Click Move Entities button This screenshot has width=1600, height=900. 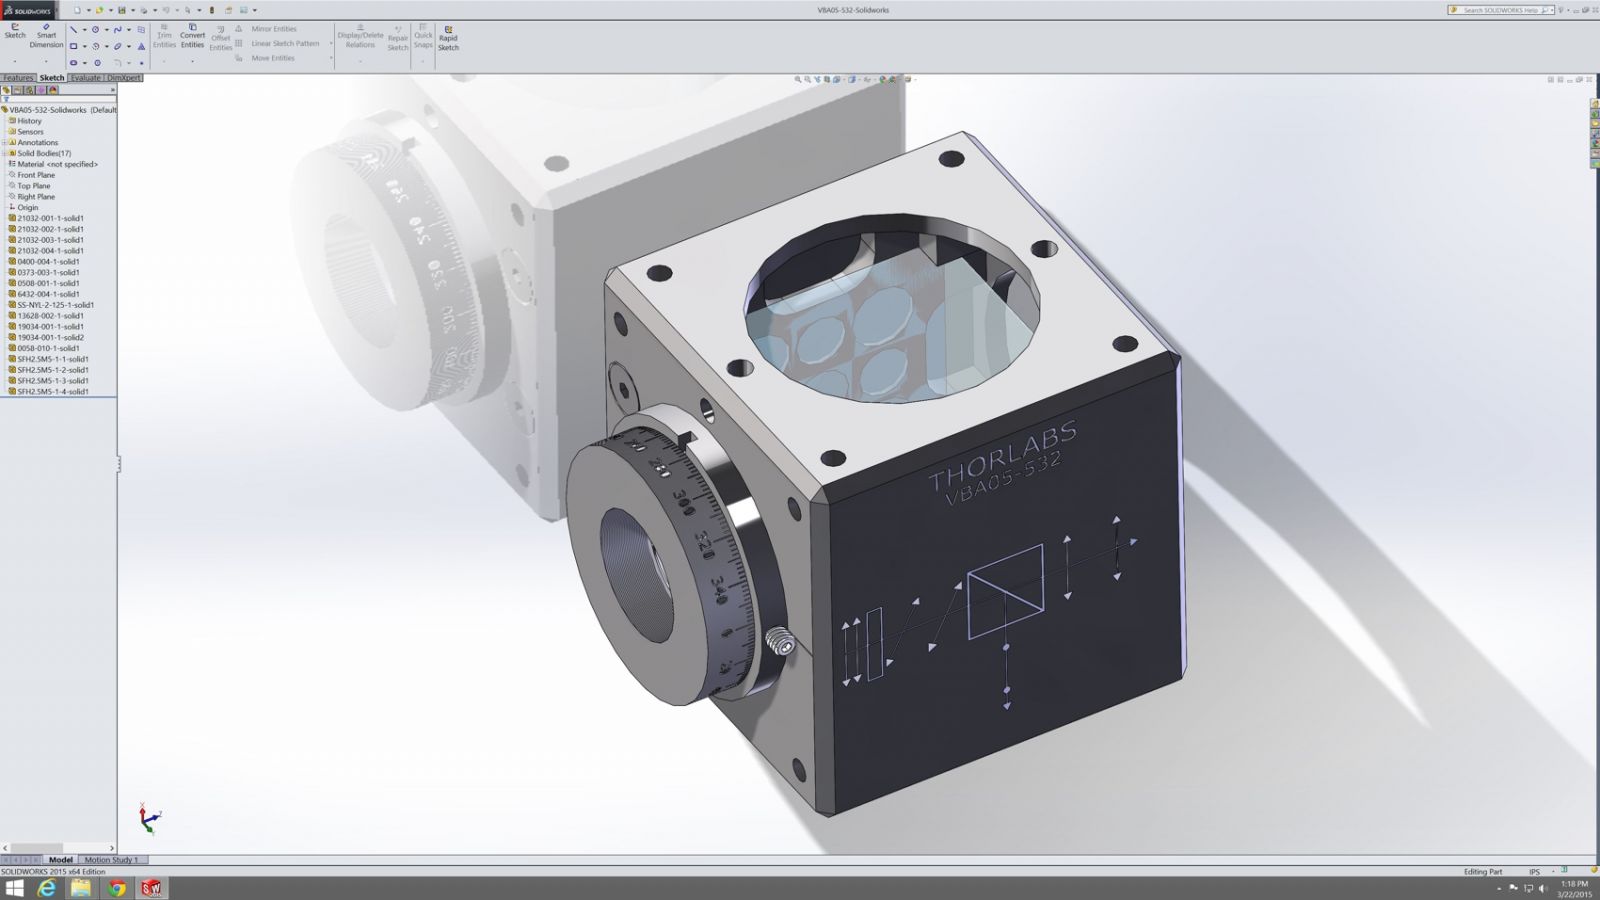(265, 58)
